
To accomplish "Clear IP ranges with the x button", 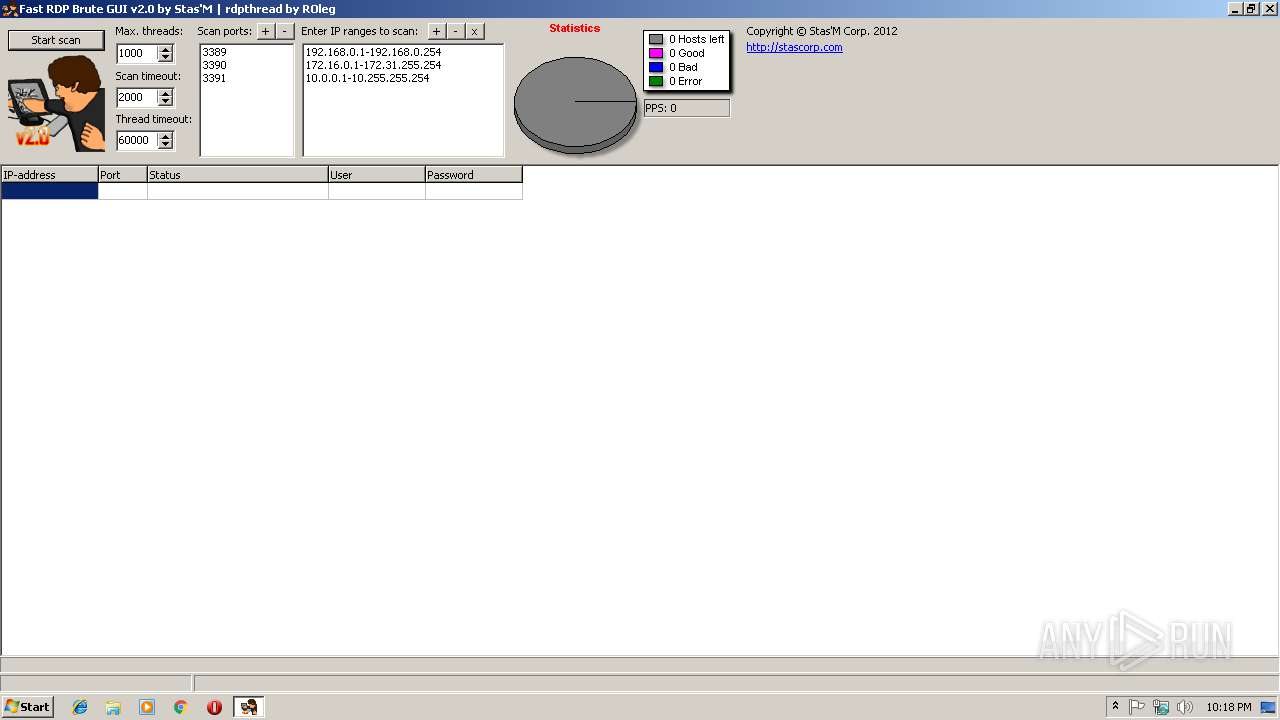I will [x=474, y=31].
